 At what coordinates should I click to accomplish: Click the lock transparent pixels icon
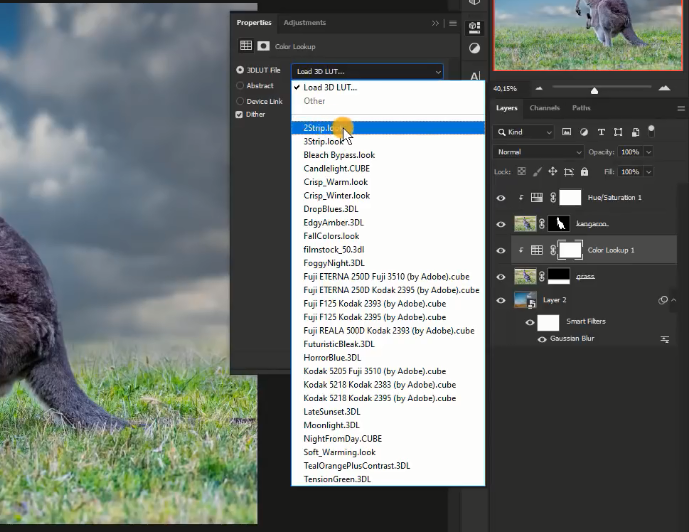[521, 172]
